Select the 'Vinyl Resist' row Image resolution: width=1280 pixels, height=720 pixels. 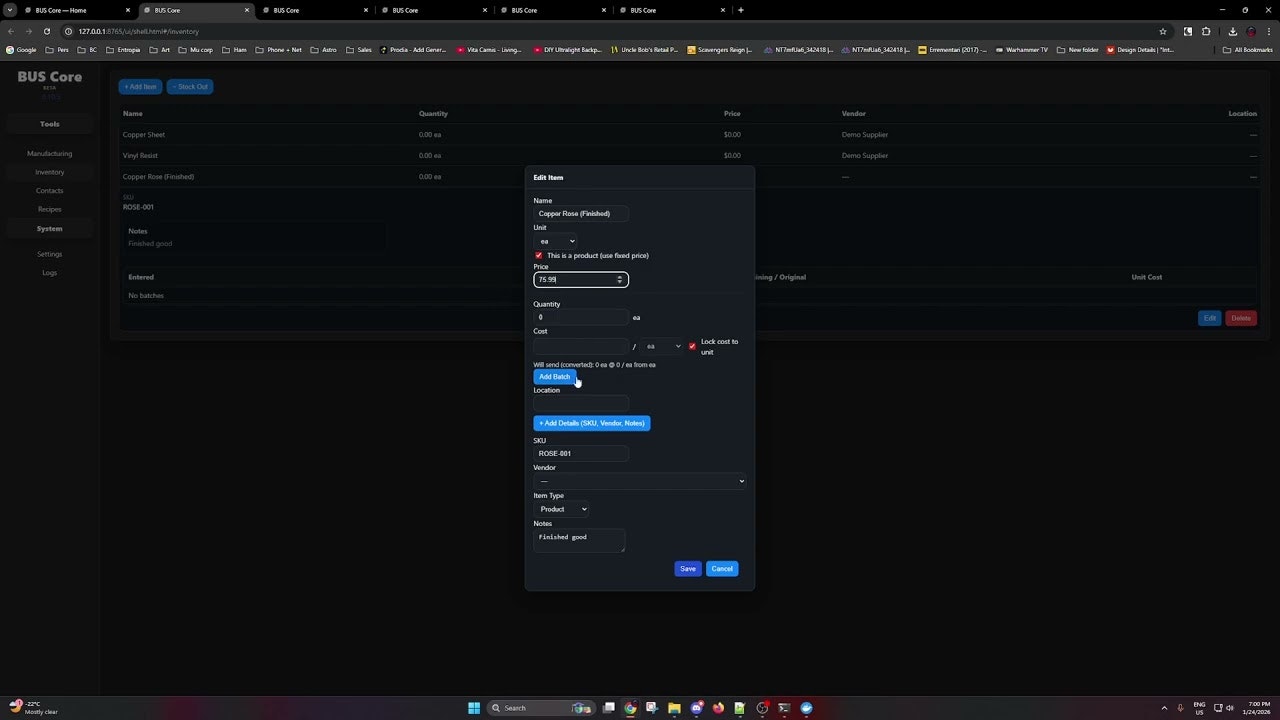click(690, 155)
